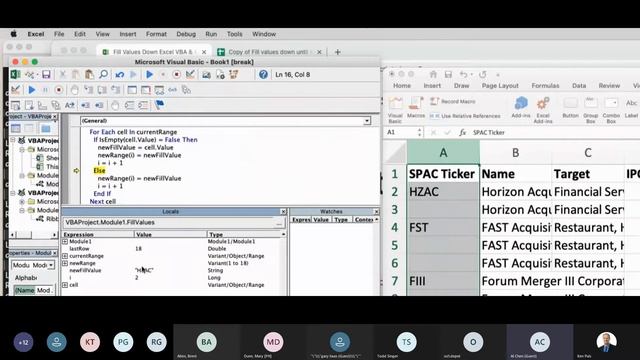Switch to the Data ribbon tab
This screenshot has width=640, height=360.
coord(579,86)
